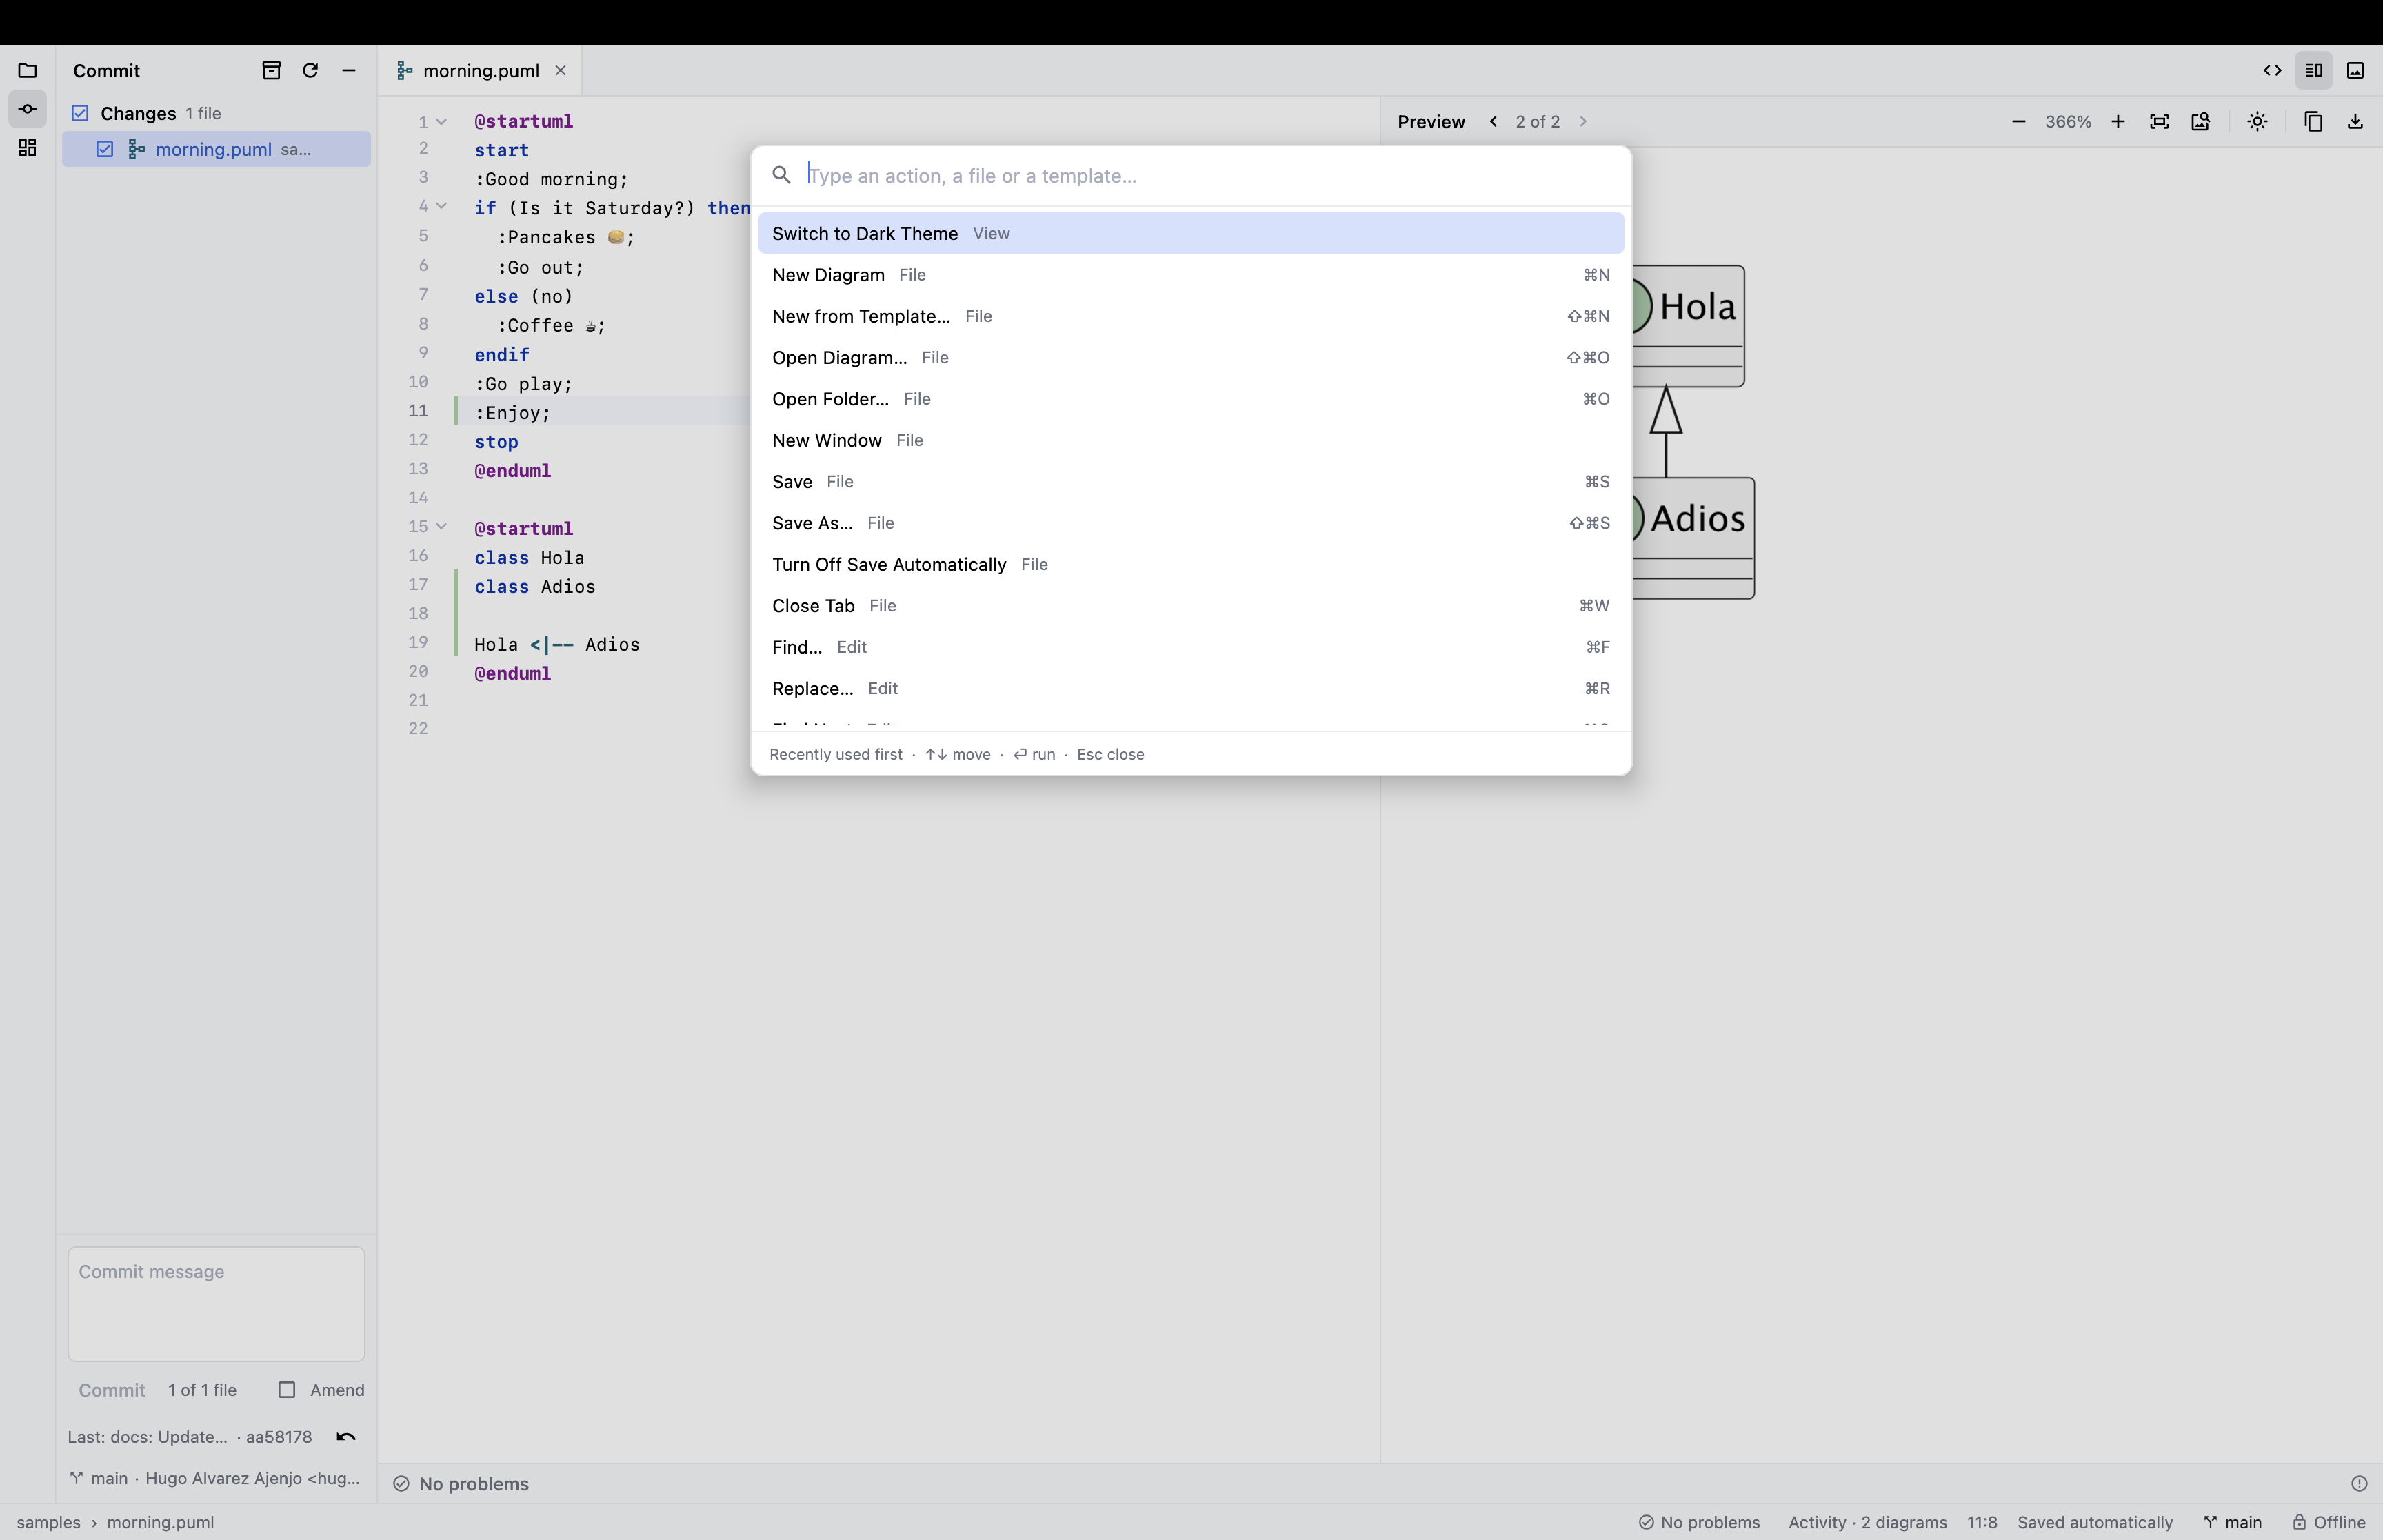This screenshot has height=1540, width=2383.
Task: Choose Save As... action
Action: tap(1191, 523)
